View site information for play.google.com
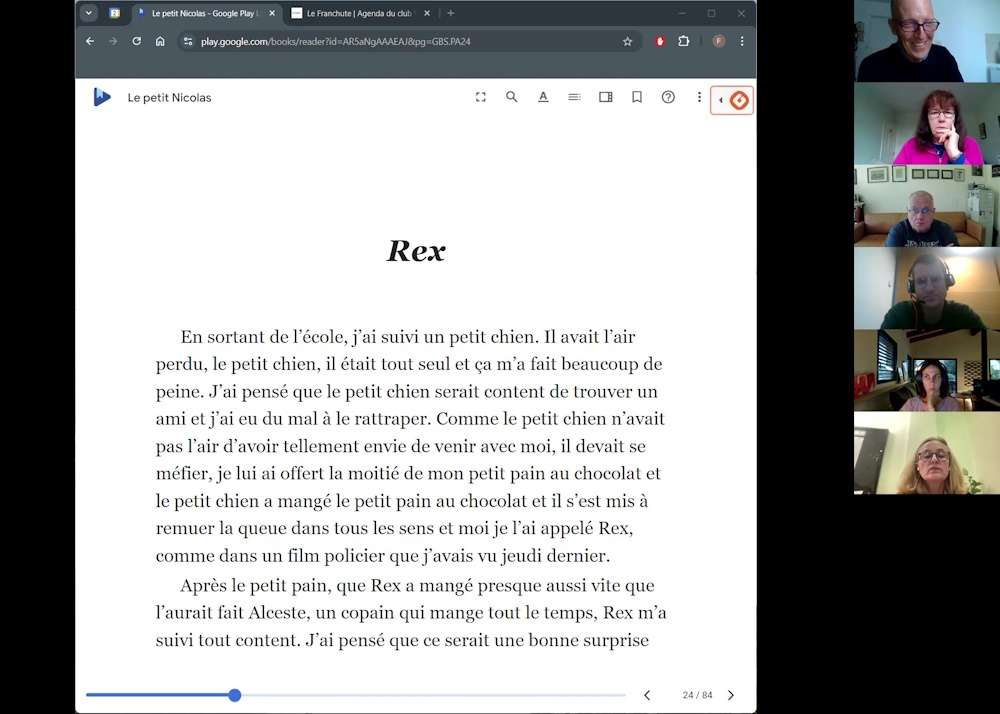Image resolution: width=1000 pixels, height=714 pixels. click(188, 41)
